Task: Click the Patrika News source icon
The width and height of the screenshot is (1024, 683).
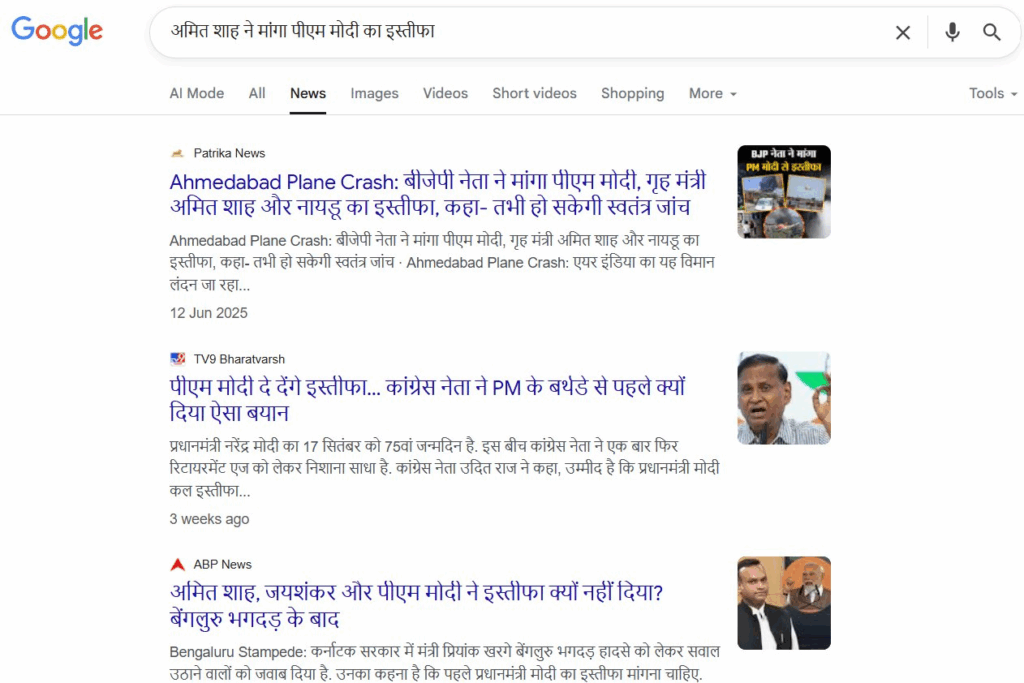Action: 178,153
